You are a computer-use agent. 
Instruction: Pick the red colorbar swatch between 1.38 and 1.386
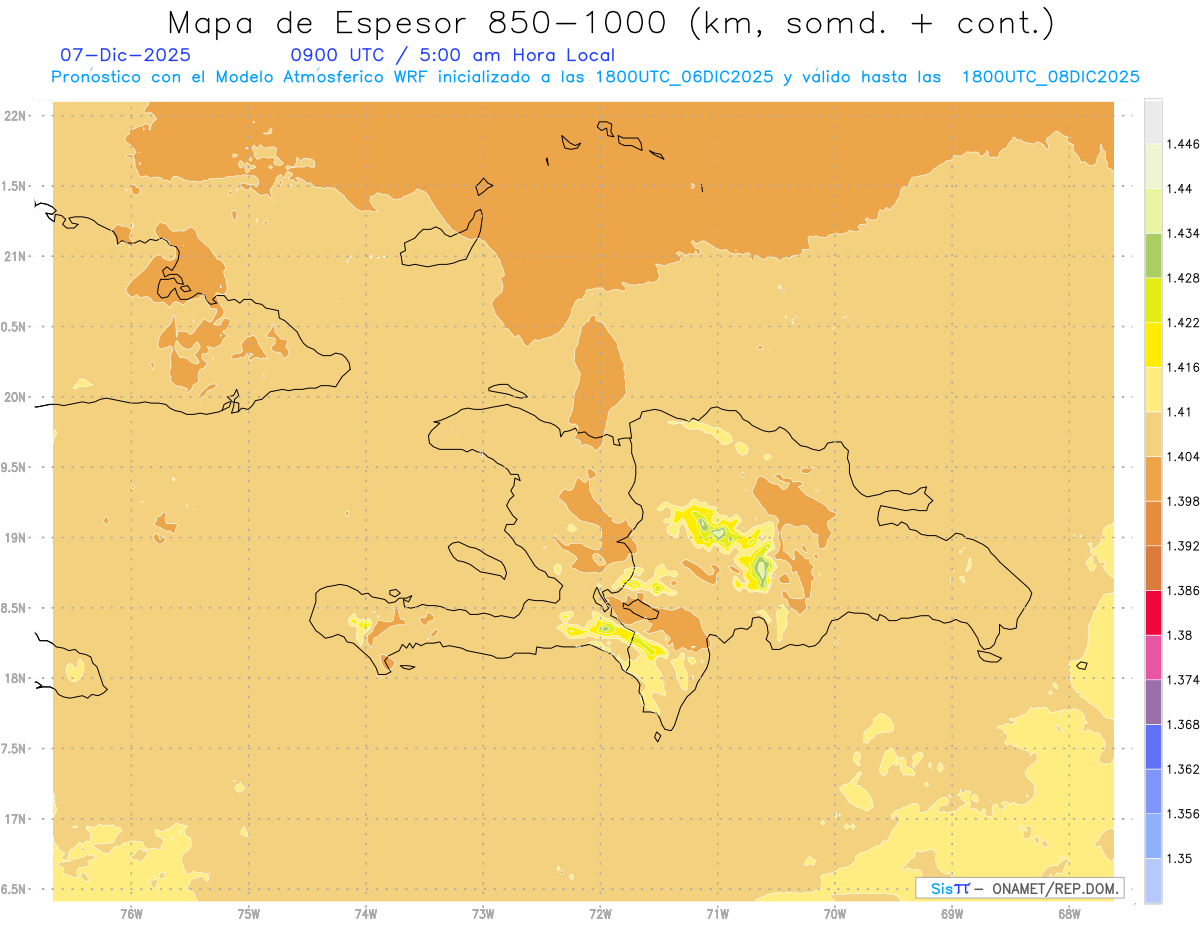1153,613
